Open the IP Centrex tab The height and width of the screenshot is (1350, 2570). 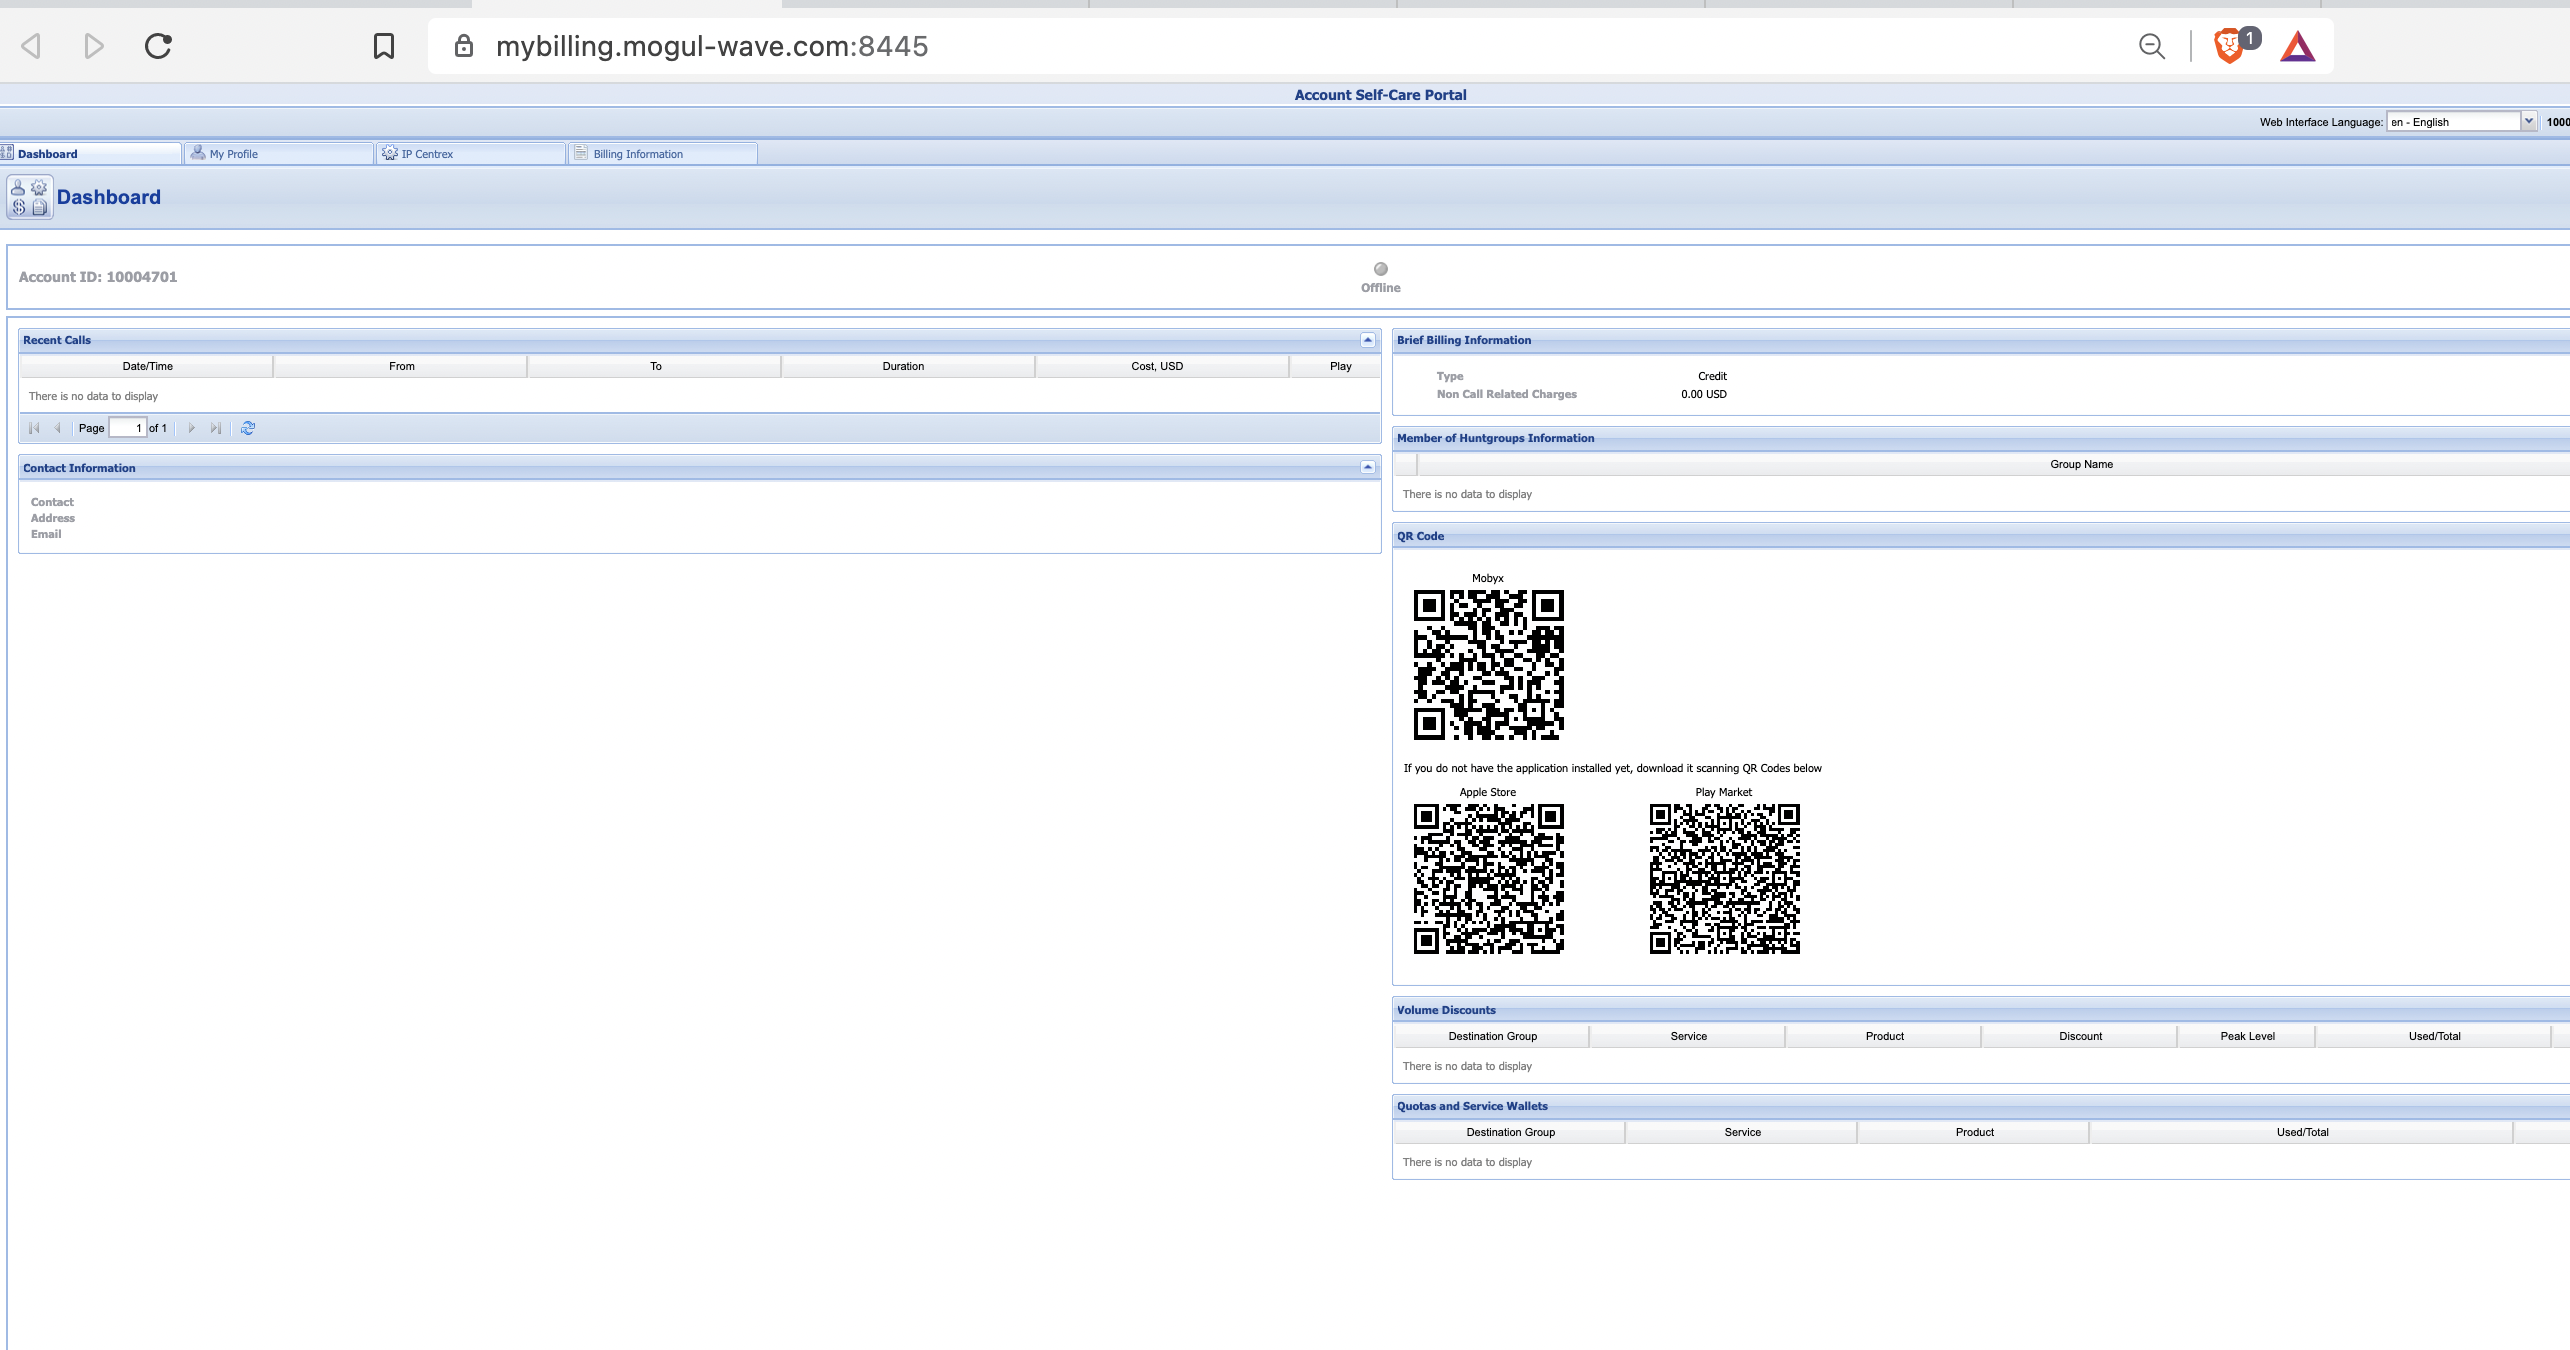coord(470,154)
